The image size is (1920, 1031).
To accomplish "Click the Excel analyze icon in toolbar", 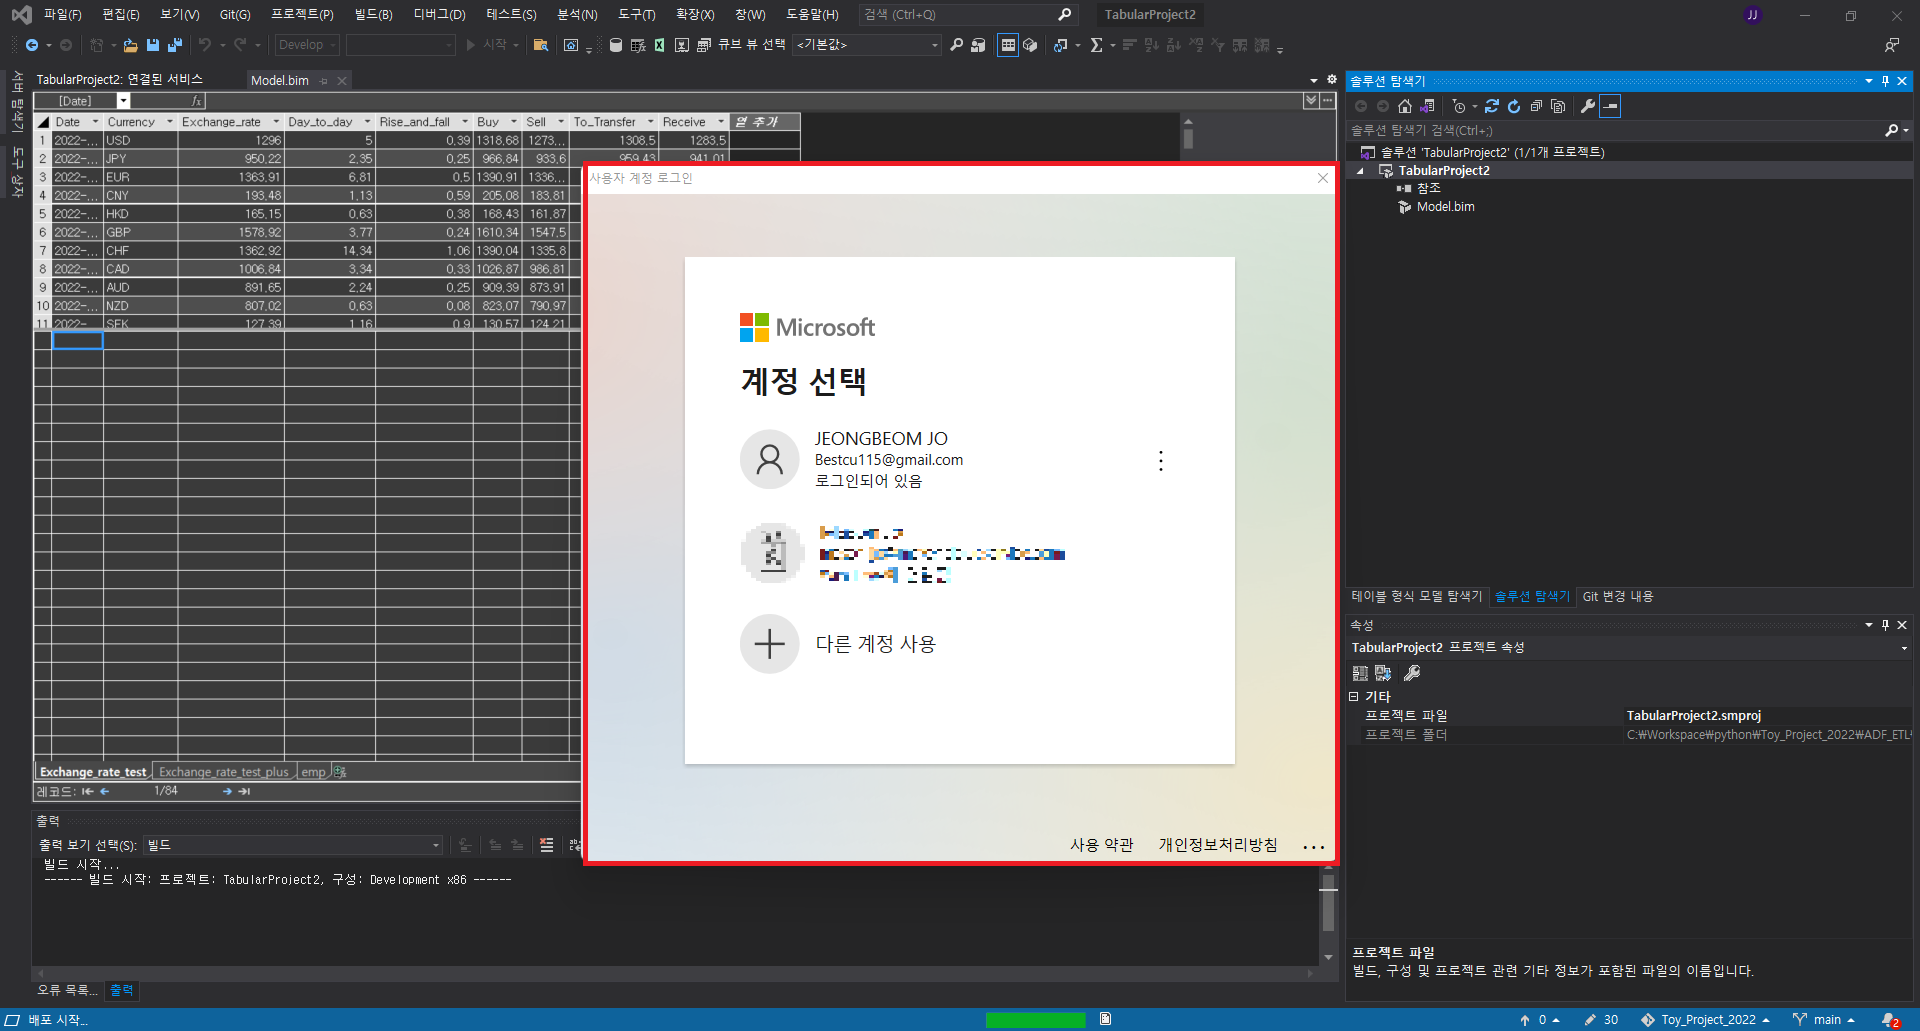I will (x=660, y=45).
